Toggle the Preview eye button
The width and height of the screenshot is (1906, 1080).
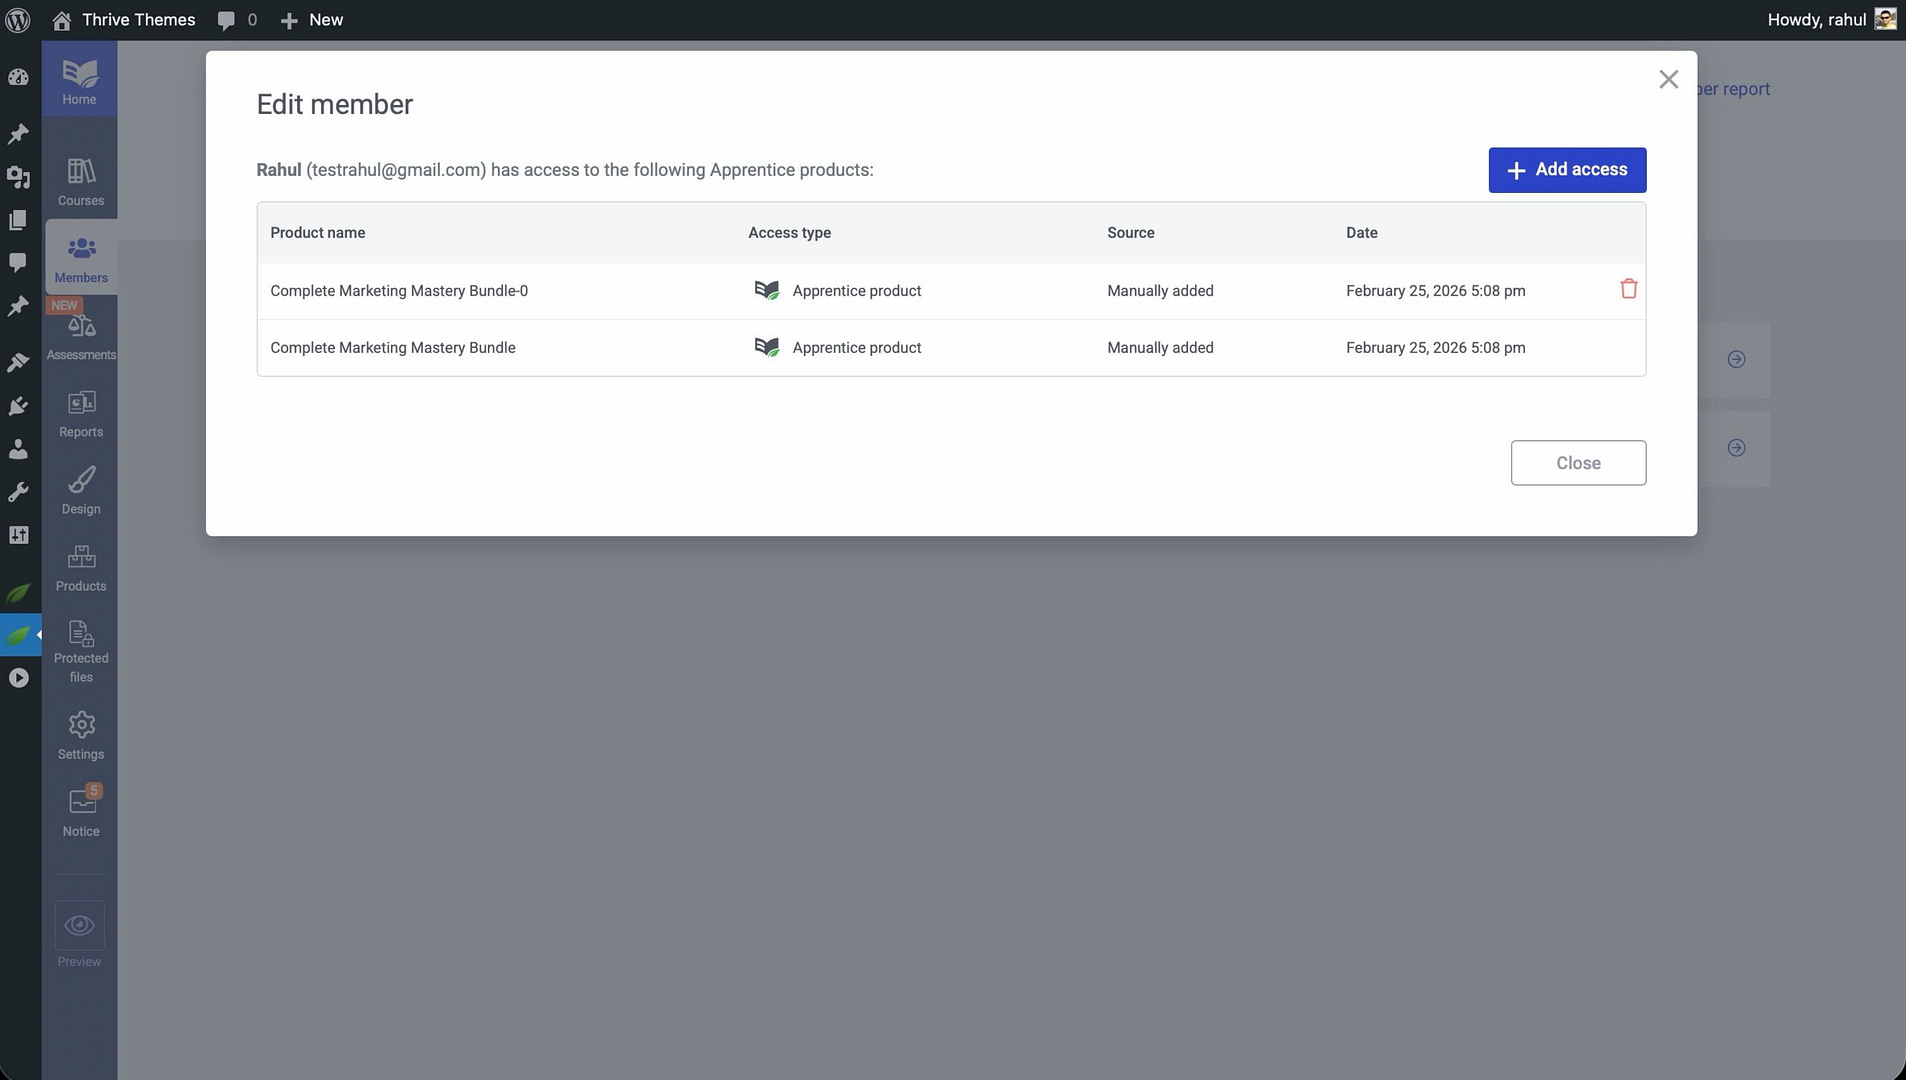click(79, 926)
